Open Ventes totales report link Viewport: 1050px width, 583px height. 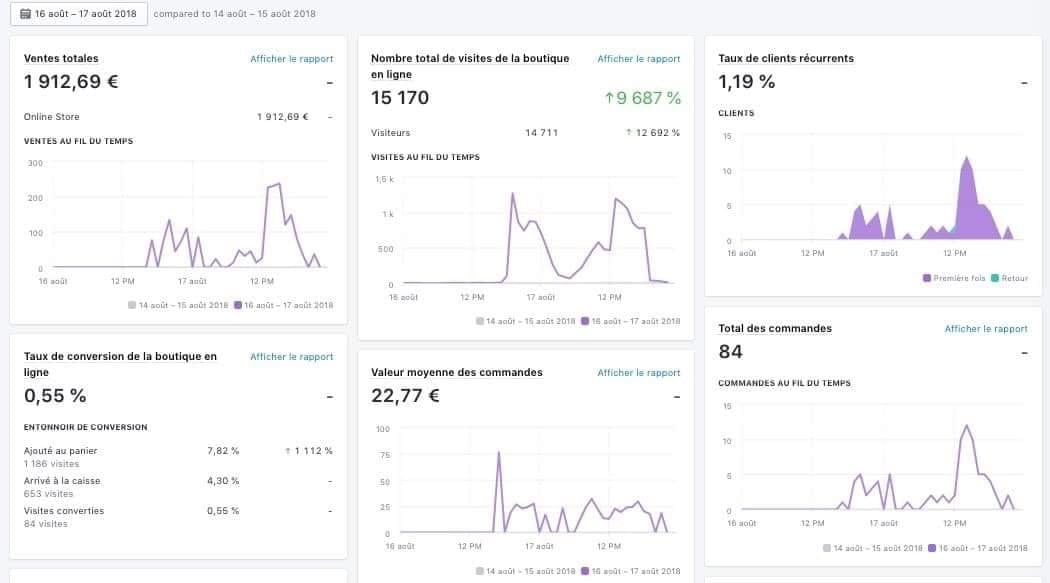tap(291, 59)
